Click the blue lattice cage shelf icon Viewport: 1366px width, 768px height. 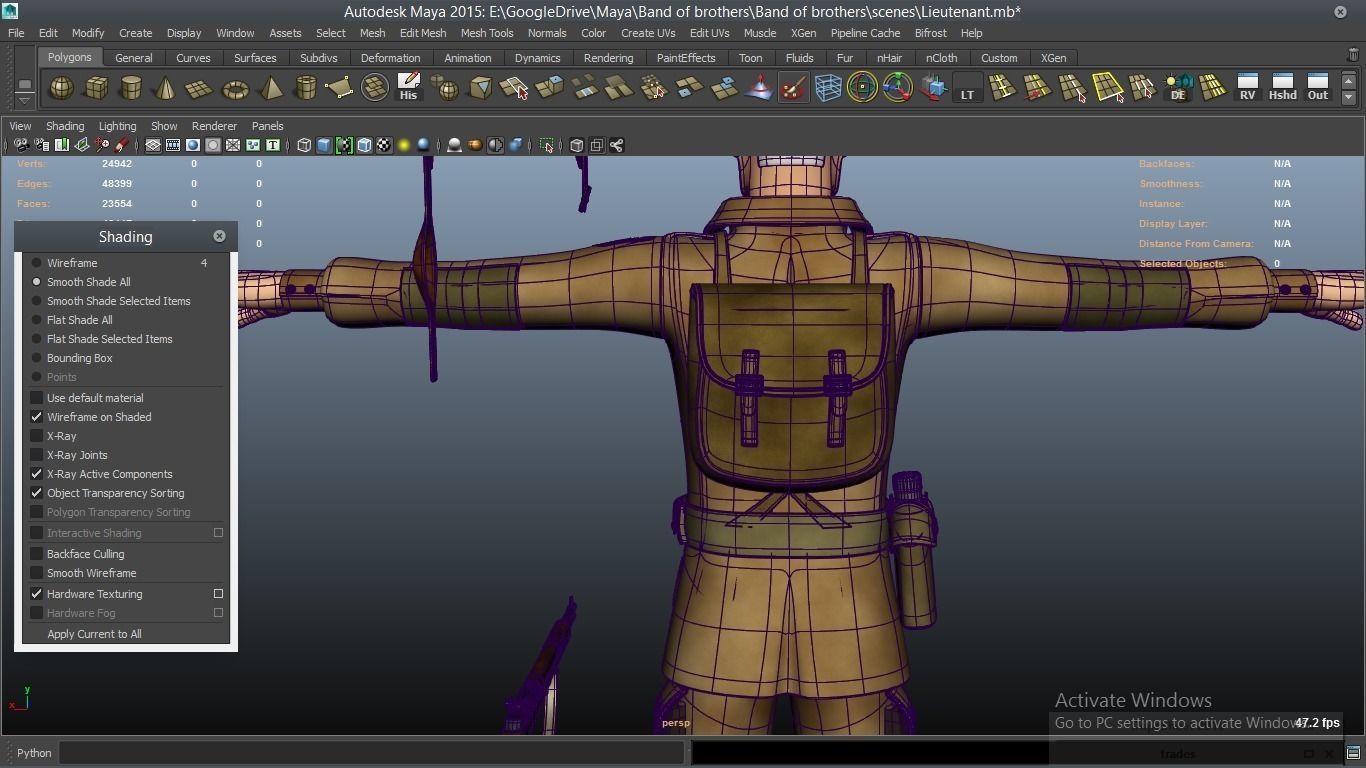[x=828, y=88]
